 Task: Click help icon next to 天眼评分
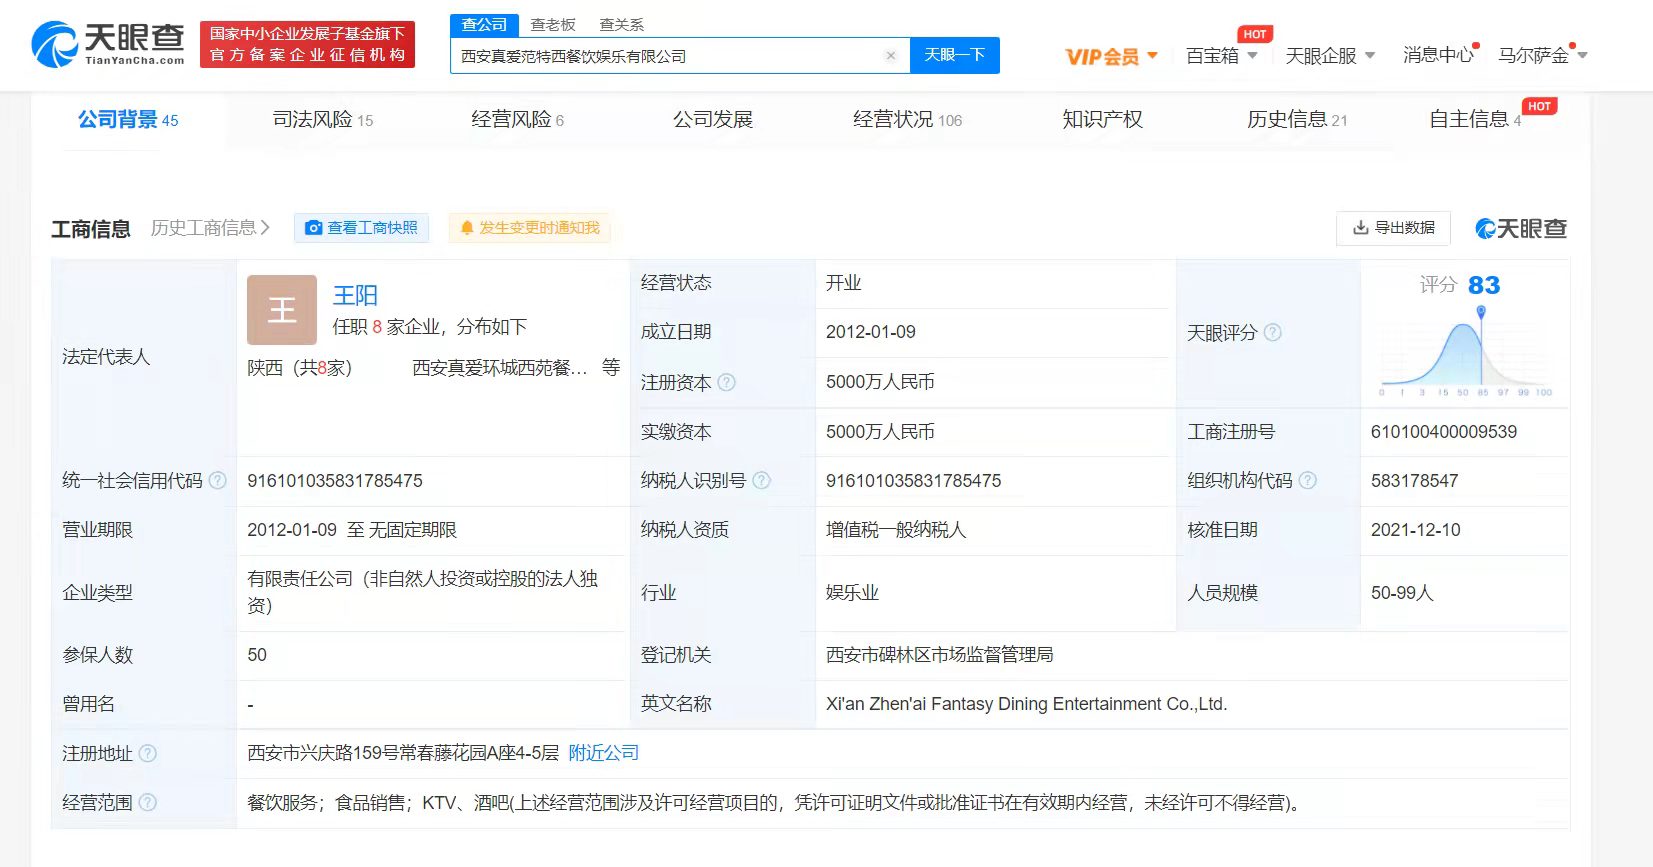(1273, 333)
